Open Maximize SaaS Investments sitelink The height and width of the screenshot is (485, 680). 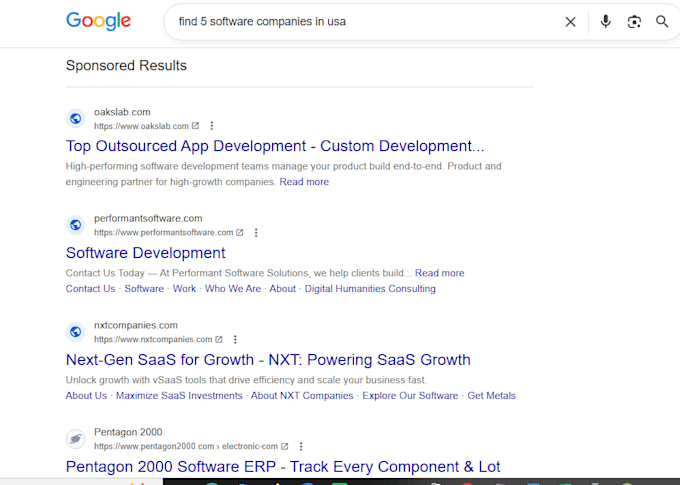click(179, 396)
